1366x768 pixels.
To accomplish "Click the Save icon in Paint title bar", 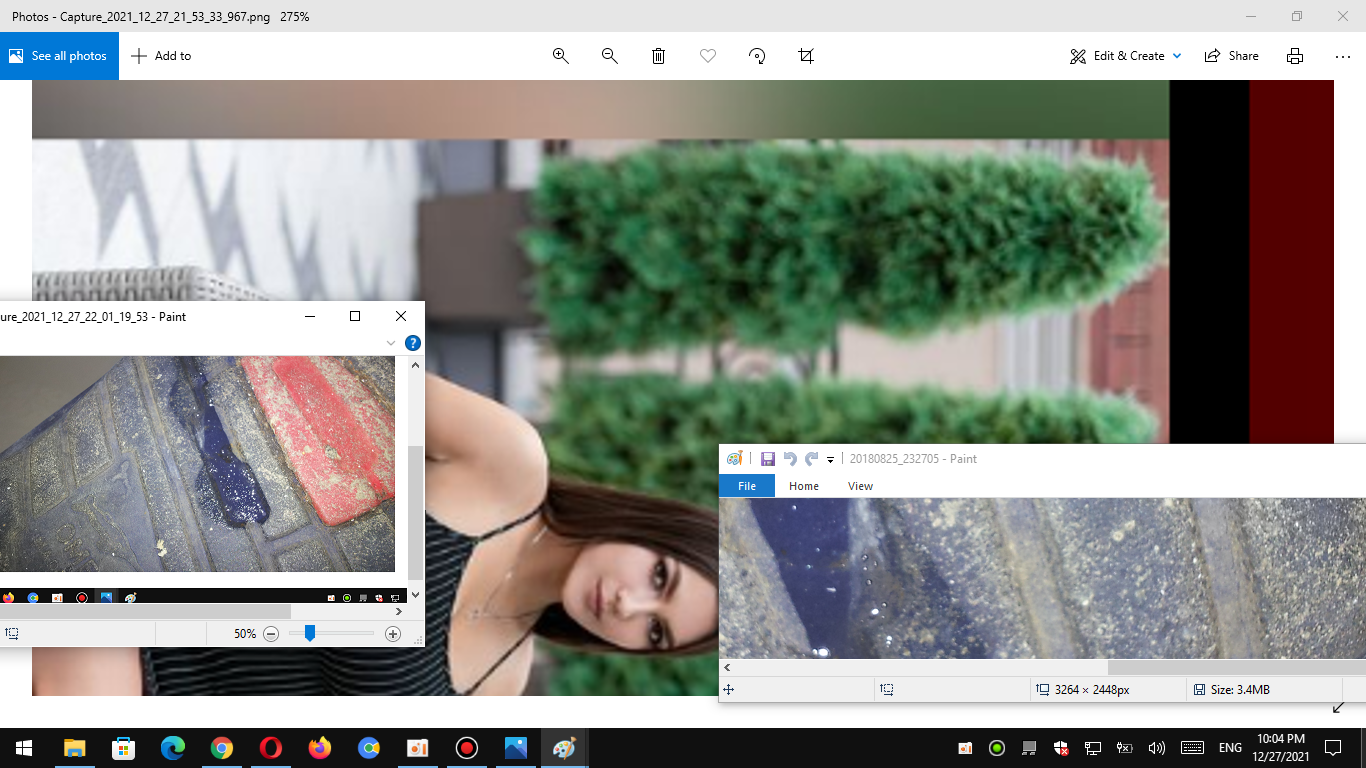I will [768, 459].
